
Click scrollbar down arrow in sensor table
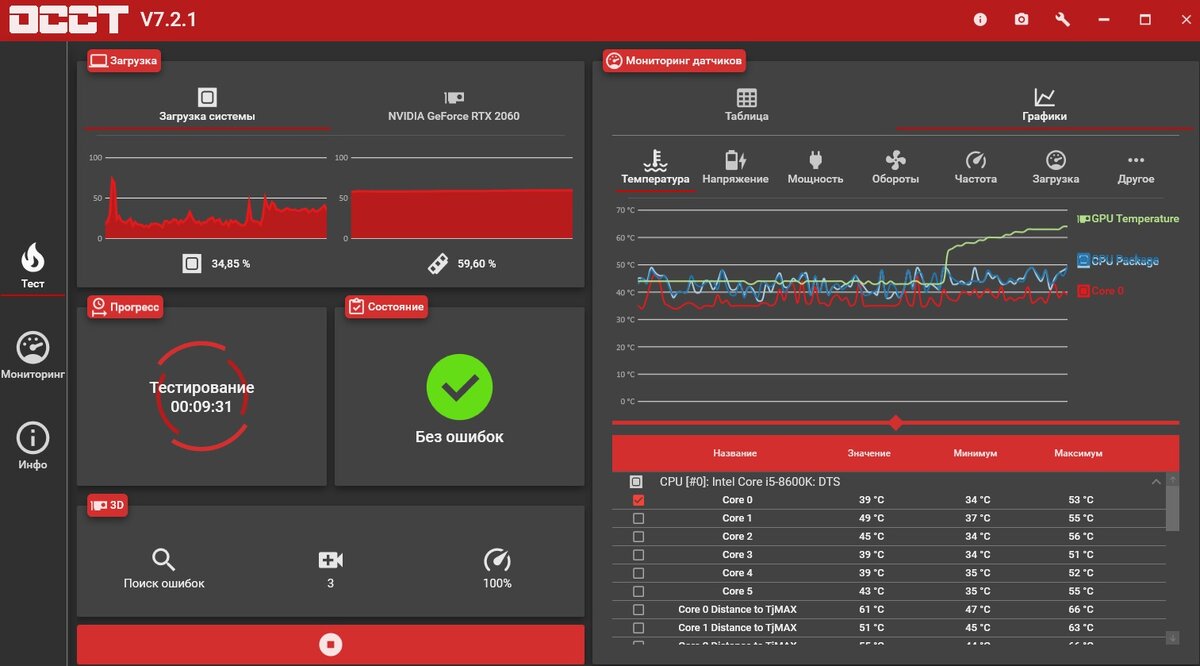(1172, 637)
